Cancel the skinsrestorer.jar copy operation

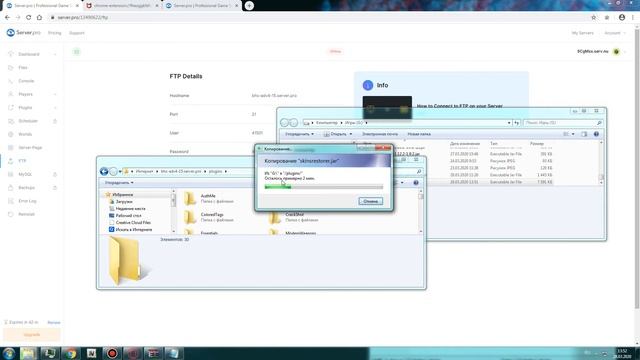point(371,201)
